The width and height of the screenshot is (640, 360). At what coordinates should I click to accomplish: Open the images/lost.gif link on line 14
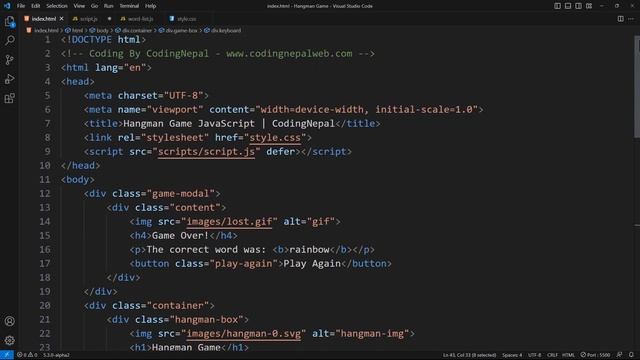coord(229,221)
